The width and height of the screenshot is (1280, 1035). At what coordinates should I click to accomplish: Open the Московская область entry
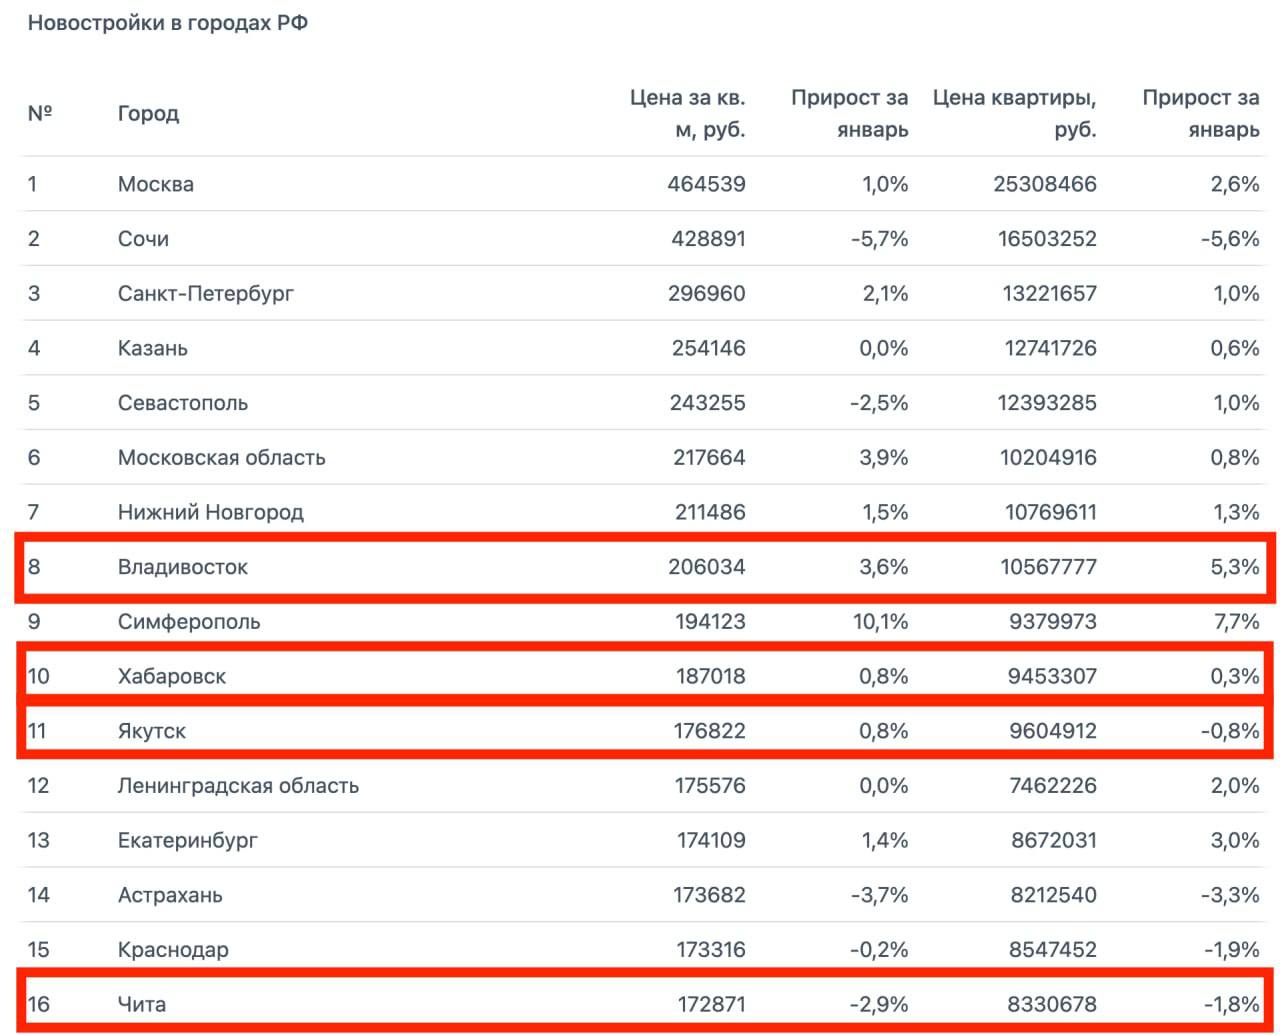point(221,458)
